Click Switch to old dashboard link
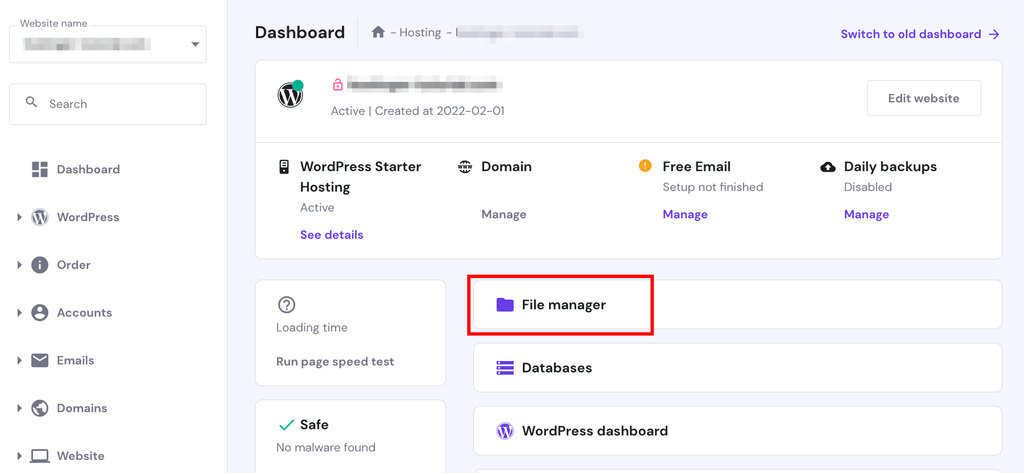Image resolution: width=1024 pixels, height=473 pixels. pyautogui.click(x=910, y=34)
